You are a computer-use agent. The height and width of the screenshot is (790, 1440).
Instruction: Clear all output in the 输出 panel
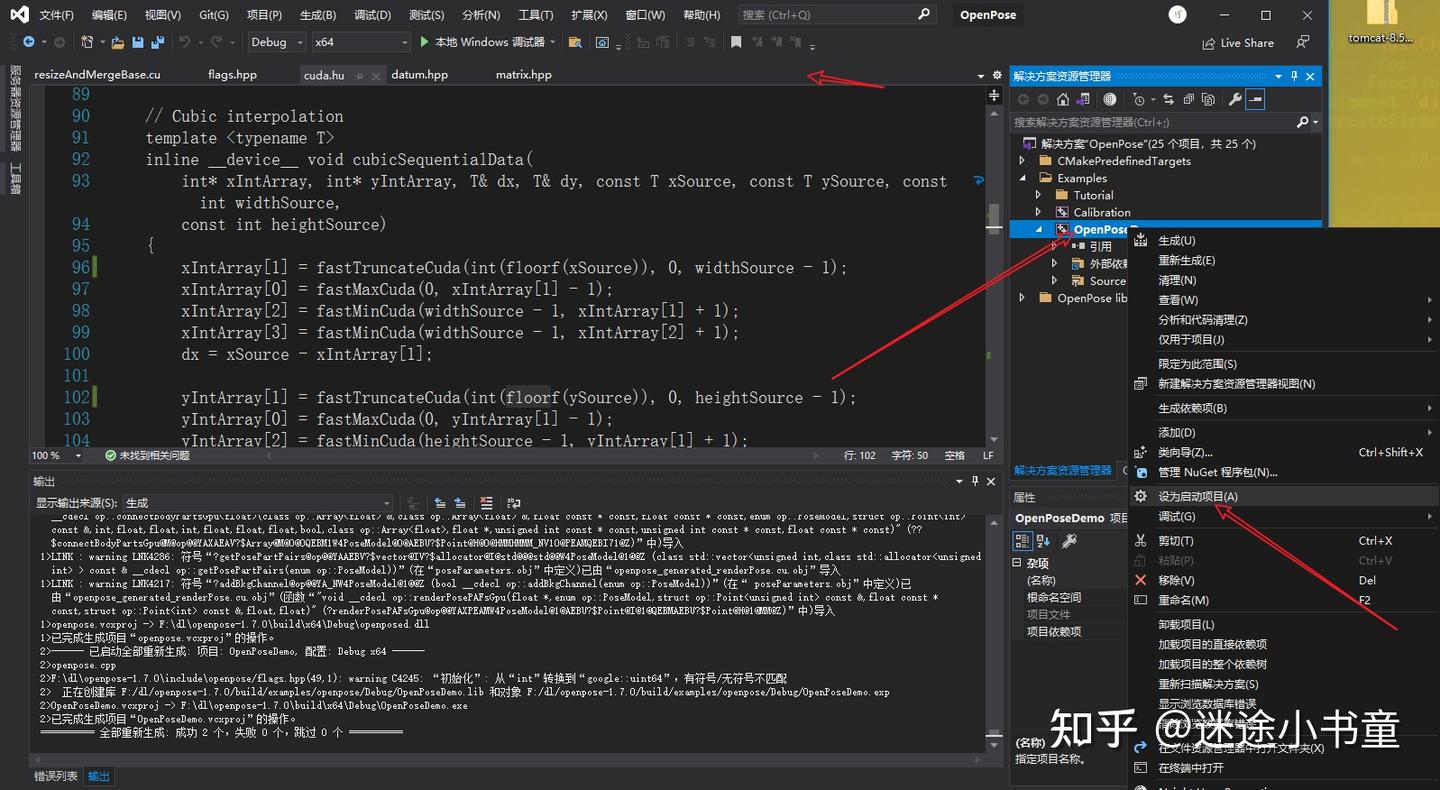click(x=488, y=503)
